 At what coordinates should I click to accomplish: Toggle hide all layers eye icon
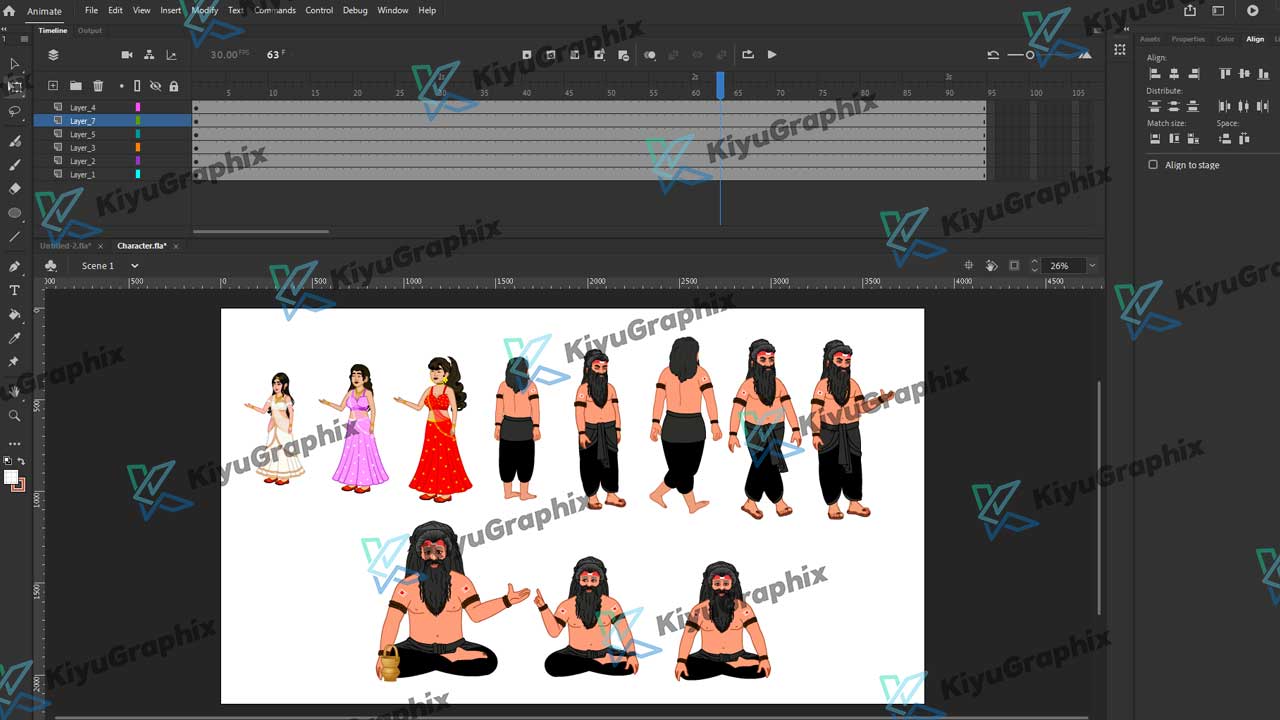155,86
